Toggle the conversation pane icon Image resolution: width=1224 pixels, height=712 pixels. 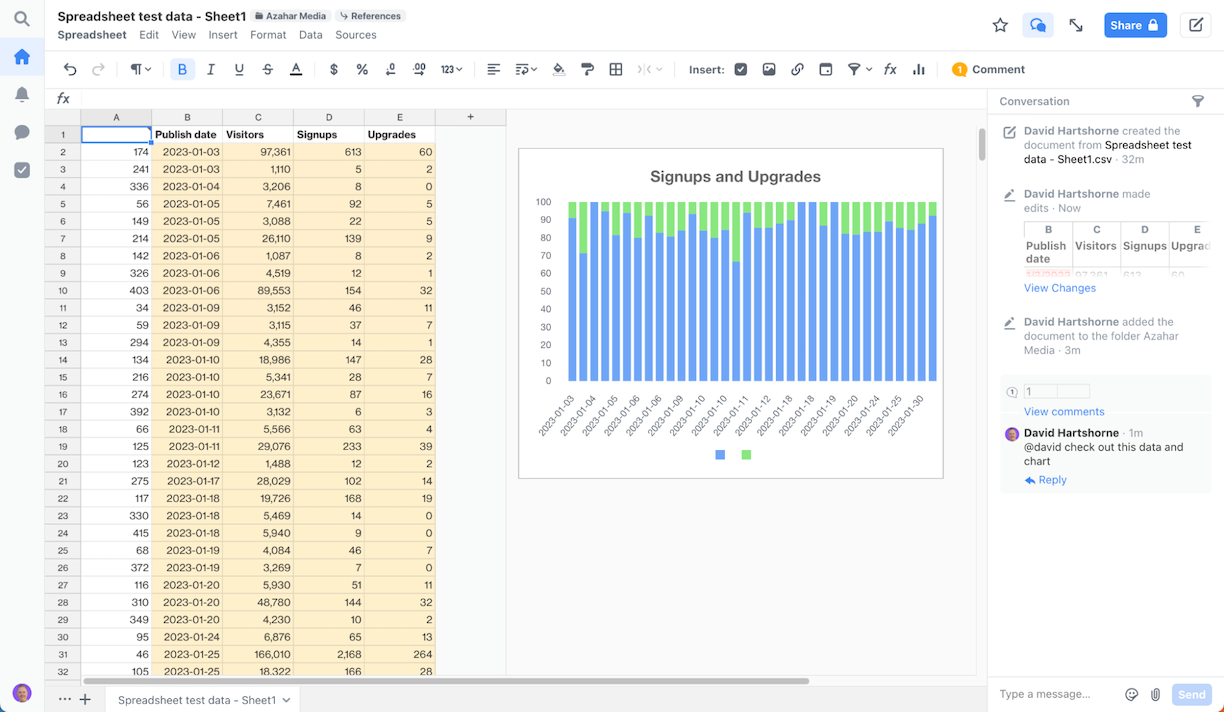(1038, 25)
